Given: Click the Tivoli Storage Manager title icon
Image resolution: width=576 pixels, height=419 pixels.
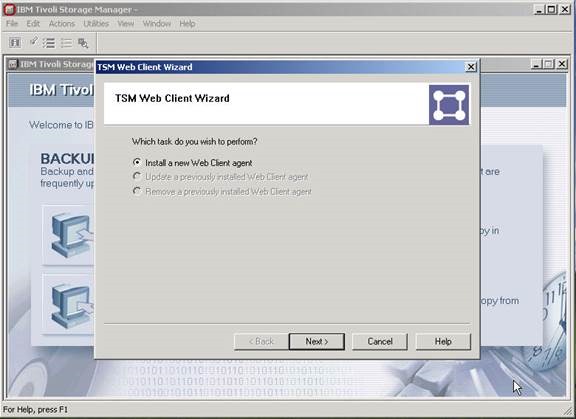Looking at the screenshot, I should [9, 10].
